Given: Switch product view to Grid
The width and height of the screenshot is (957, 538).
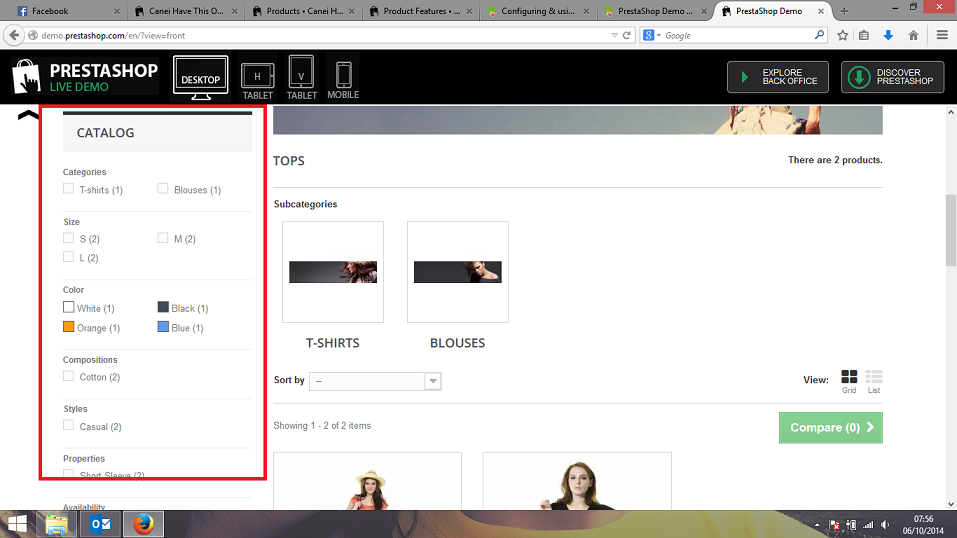Looking at the screenshot, I should 849,381.
